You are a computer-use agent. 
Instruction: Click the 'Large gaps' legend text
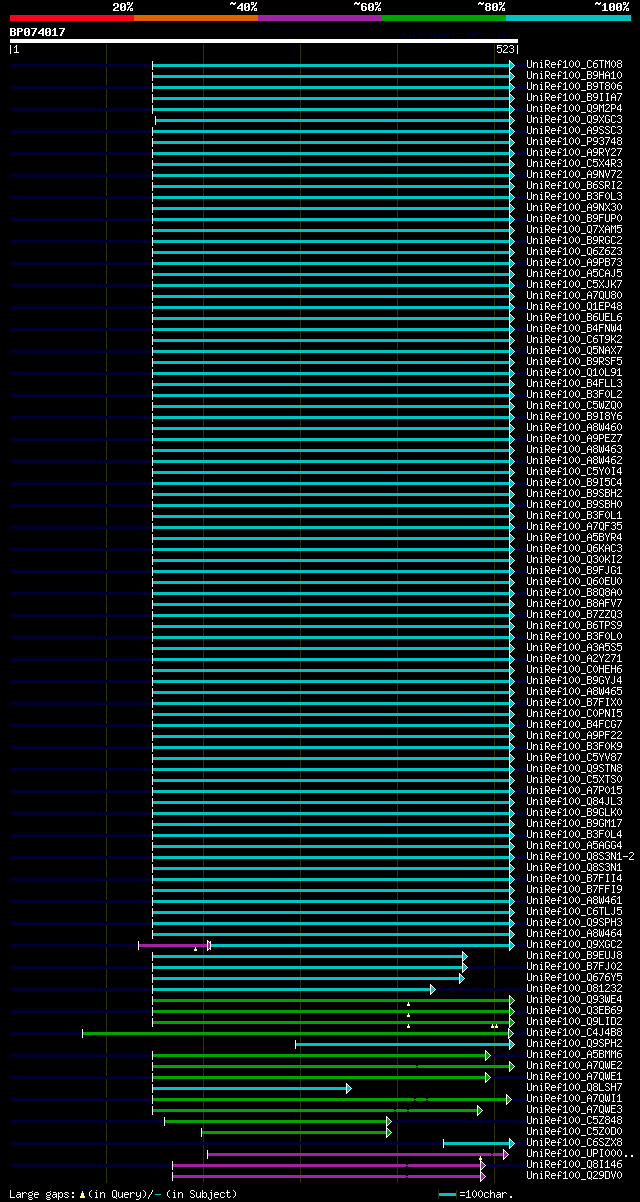click(x=124, y=1193)
